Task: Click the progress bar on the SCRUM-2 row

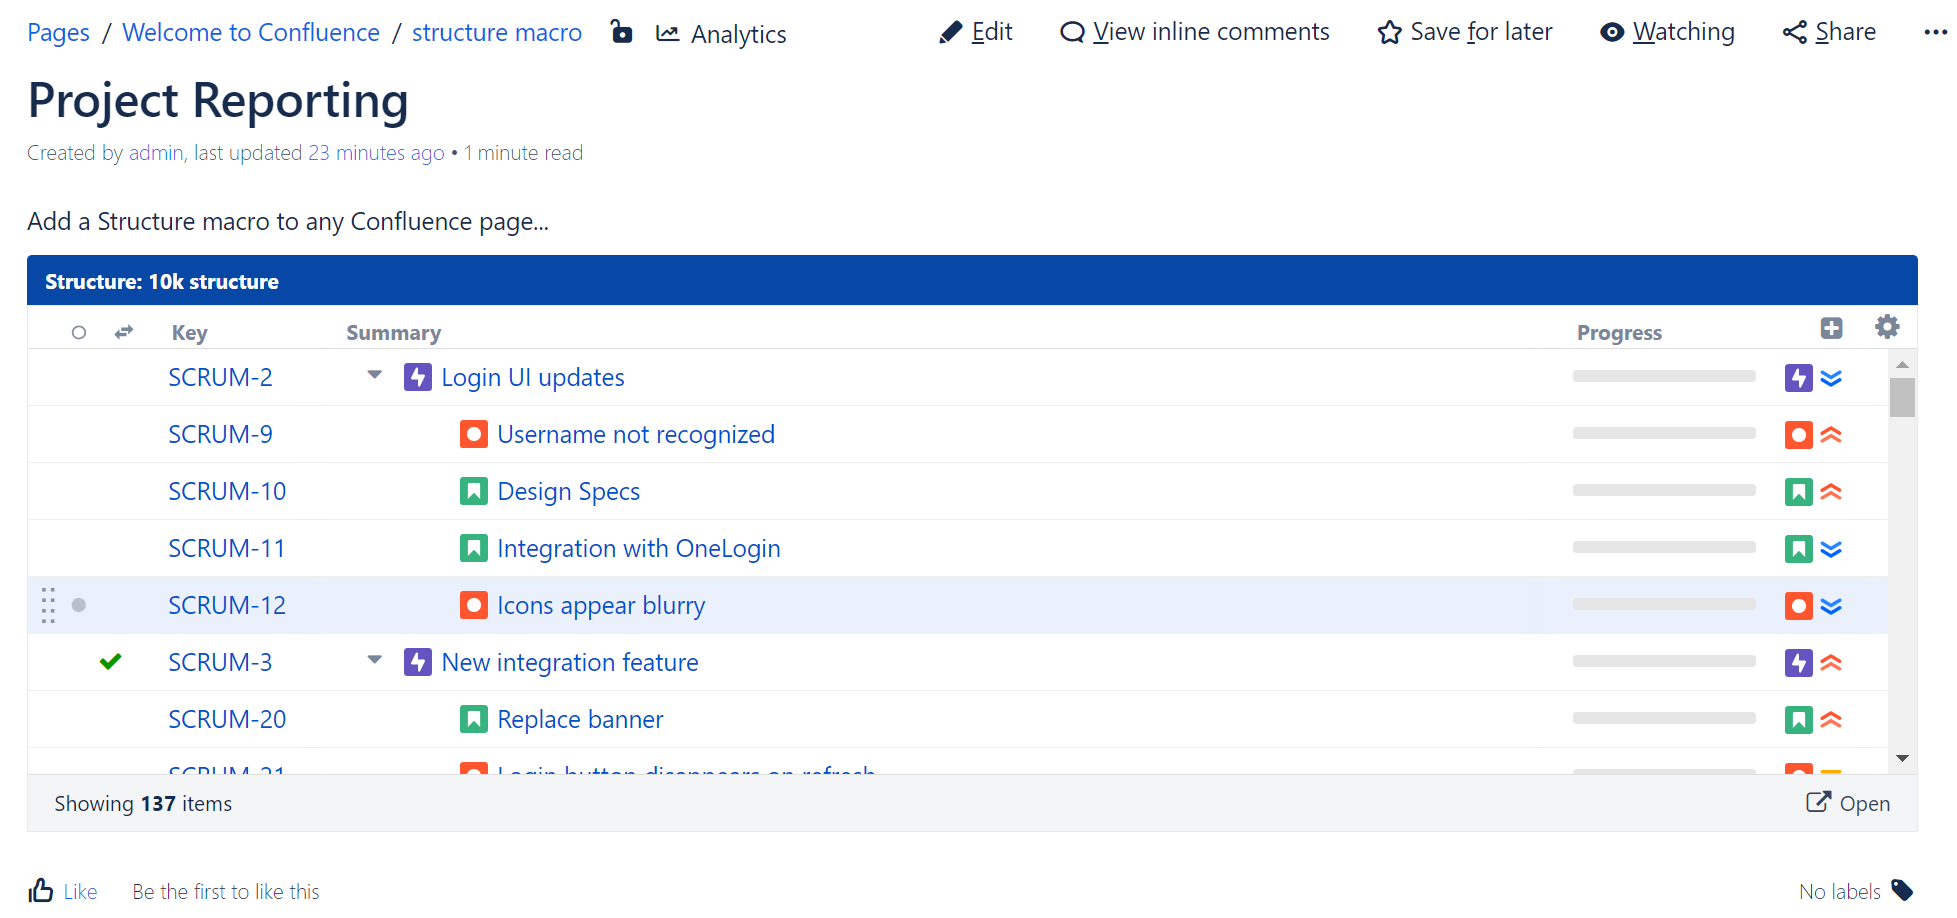Action: [1663, 377]
